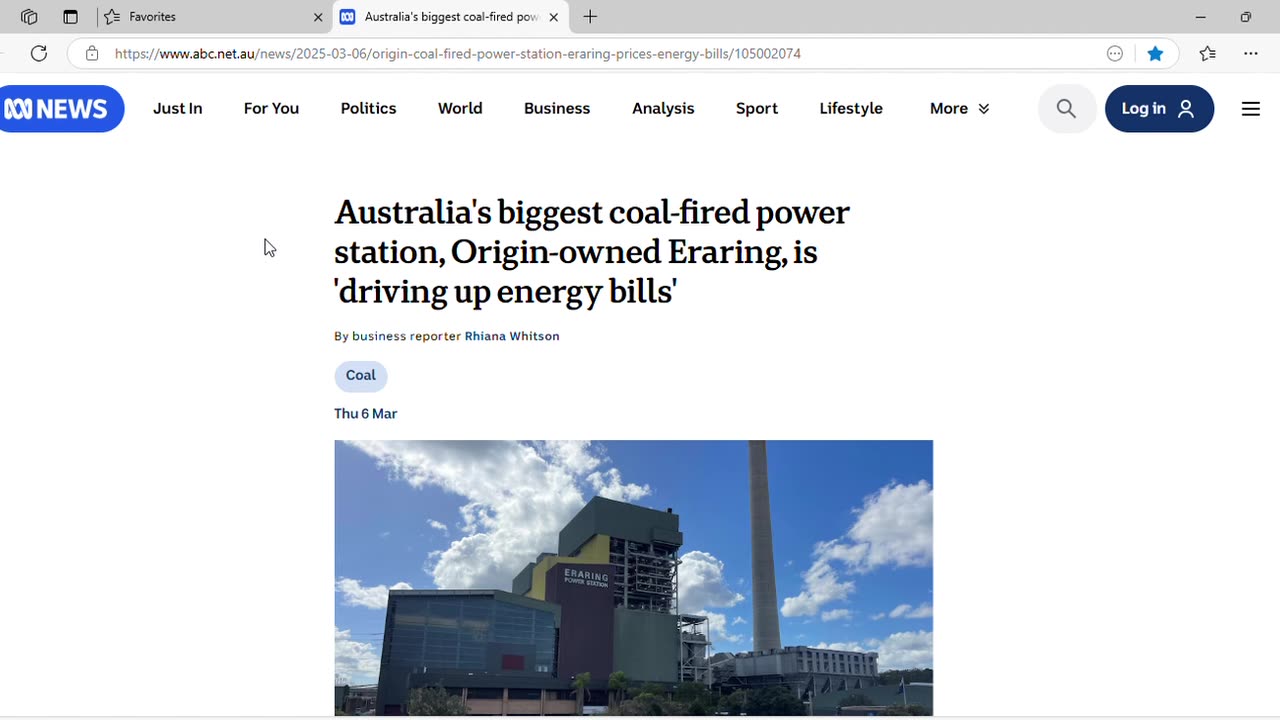Viewport: 1280px width, 720px height.
Task: Open the Just In section
Action: tap(177, 109)
